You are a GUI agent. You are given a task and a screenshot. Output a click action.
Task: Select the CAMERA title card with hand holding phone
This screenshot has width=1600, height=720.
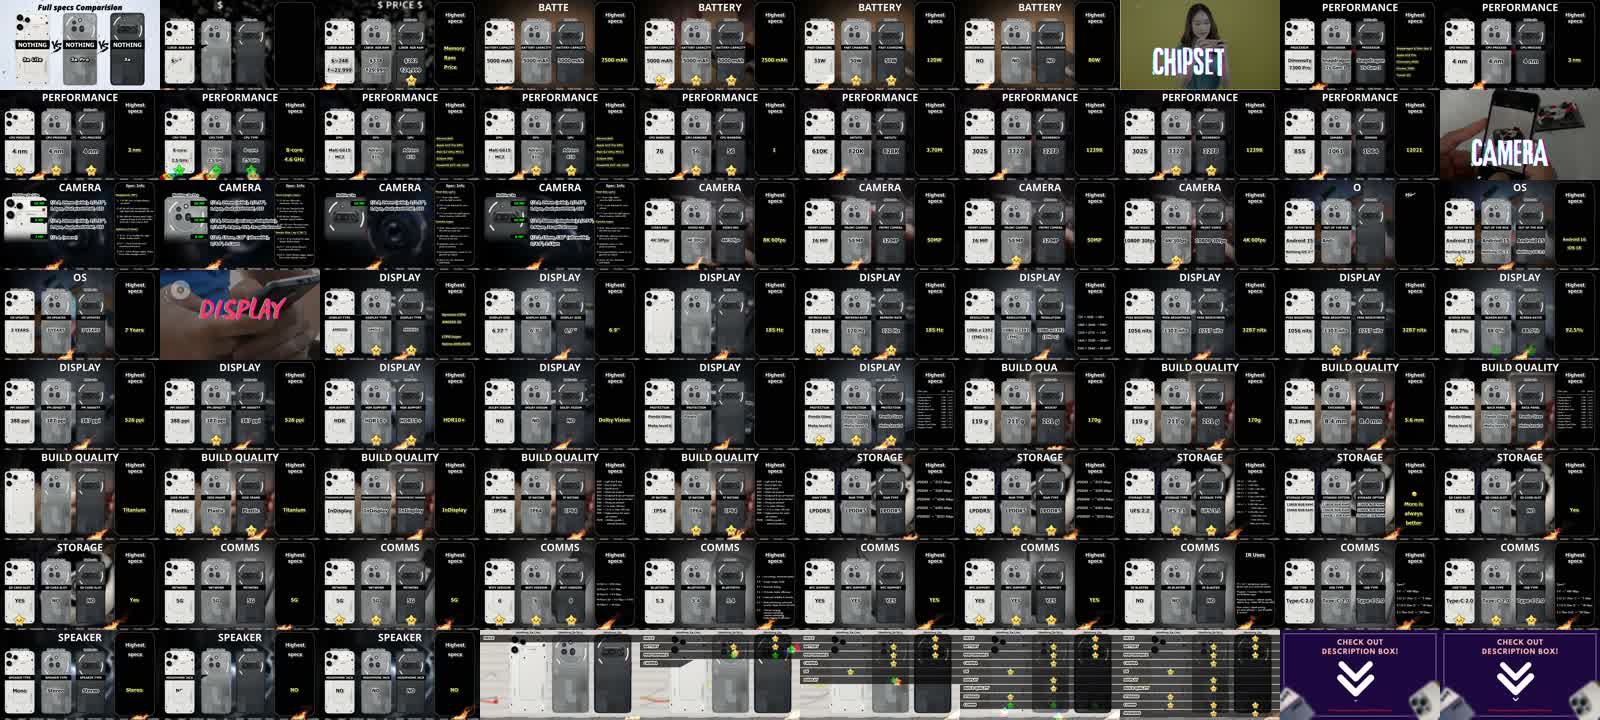pyautogui.click(x=1519, y=135)
